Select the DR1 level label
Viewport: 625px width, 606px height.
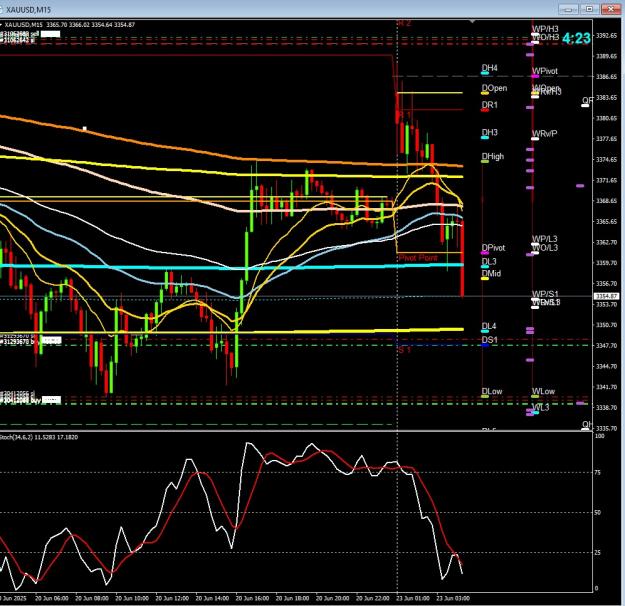(489, 105)
